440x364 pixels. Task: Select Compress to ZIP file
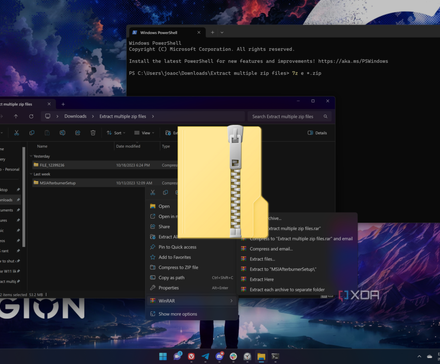click(x=178, y=267)
